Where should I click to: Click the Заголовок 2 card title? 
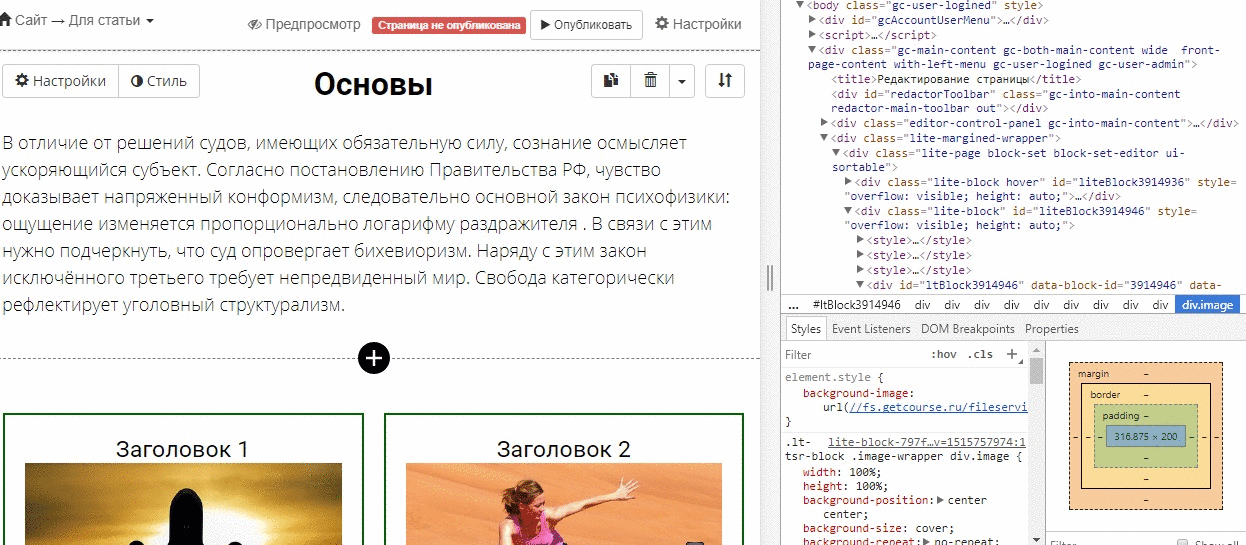click(564, 449)
